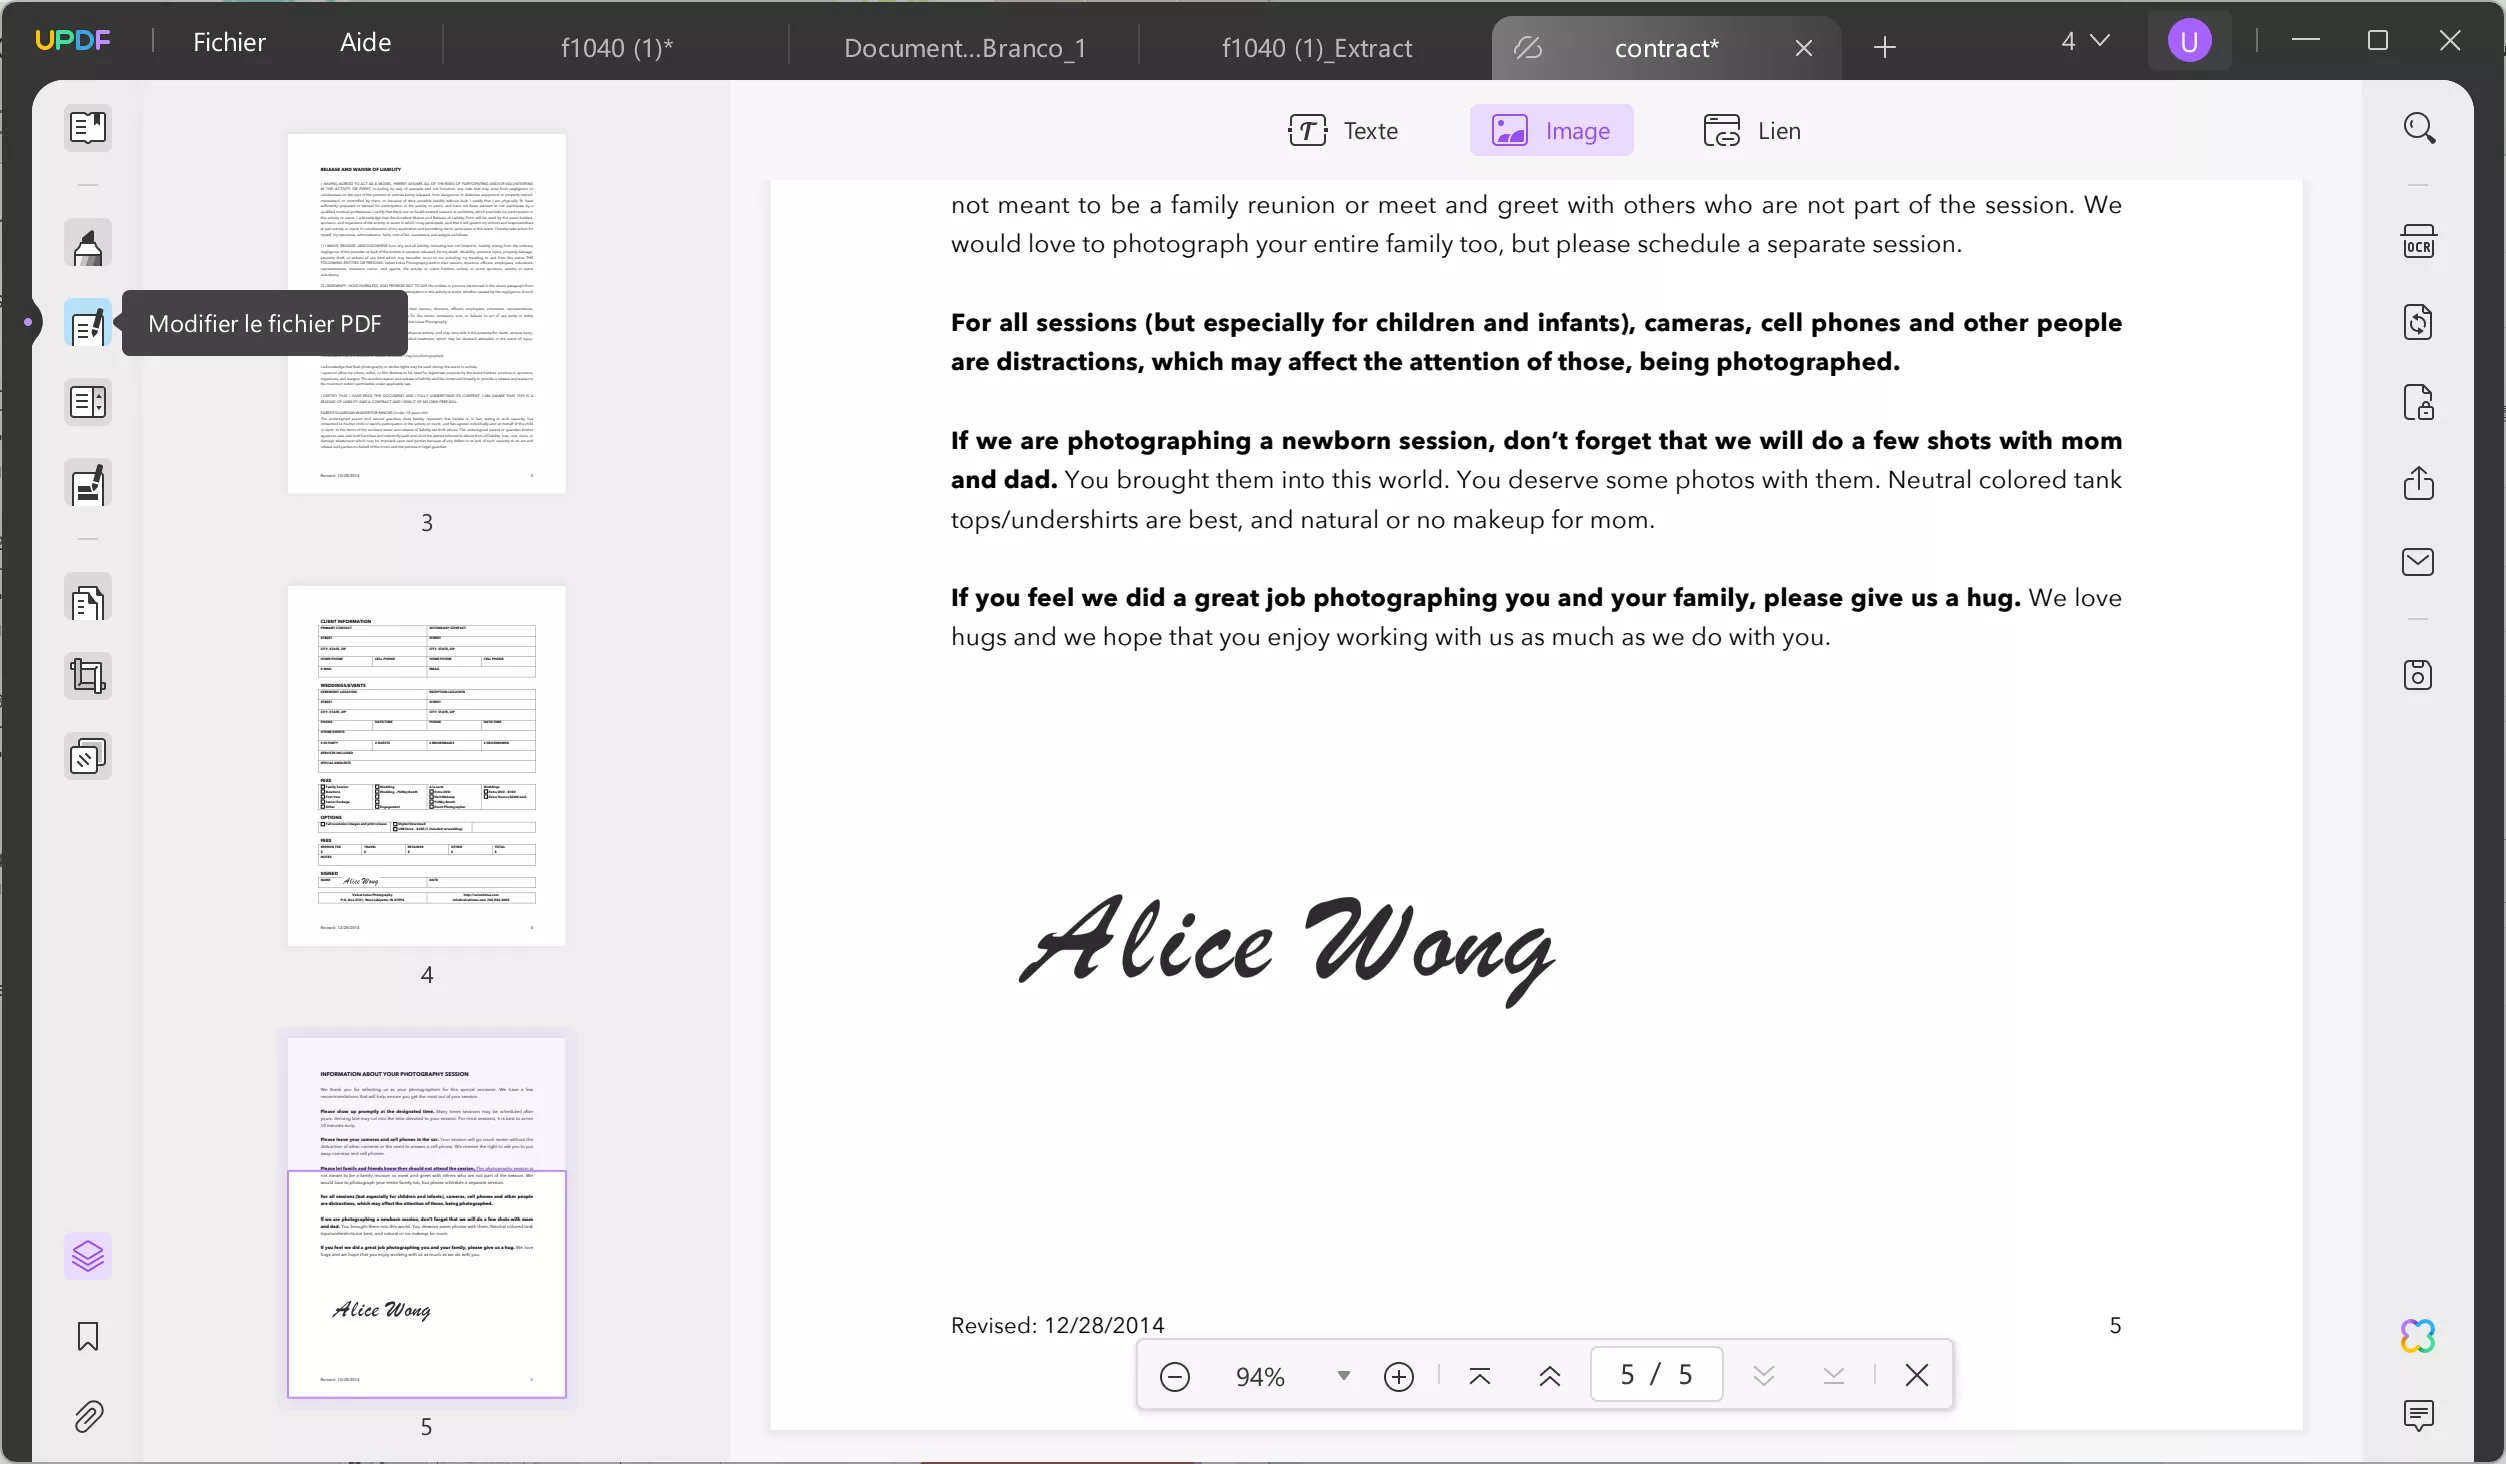2506x1464 pixels.
Task: Open the Fichier menu
Action: [x=229, y=41]
